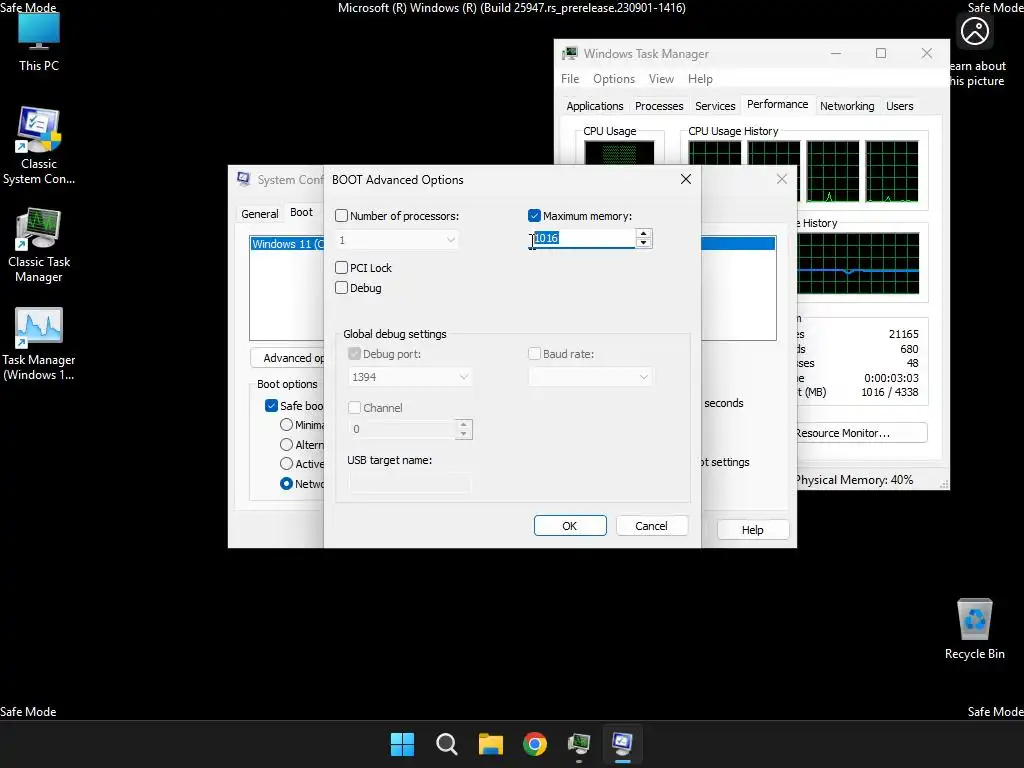Switch to Networking tab in Task Manager

pos(847,106)
